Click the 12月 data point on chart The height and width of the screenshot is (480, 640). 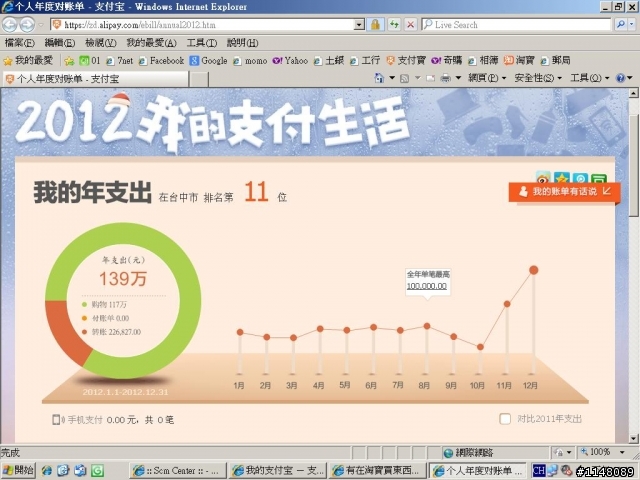(x=533, y=270)
